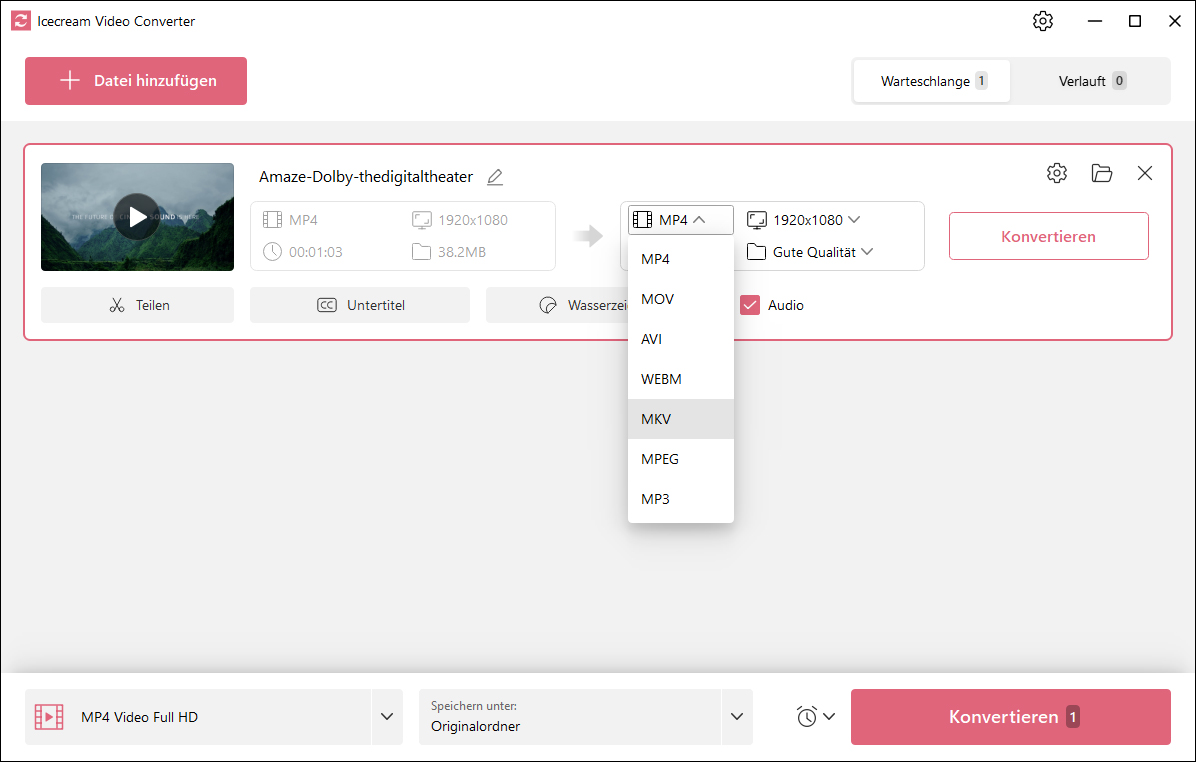The image size is (1196, 762).
Task: Click the MP4 Video Full HD preset field
Action: [x=198, y=717]
